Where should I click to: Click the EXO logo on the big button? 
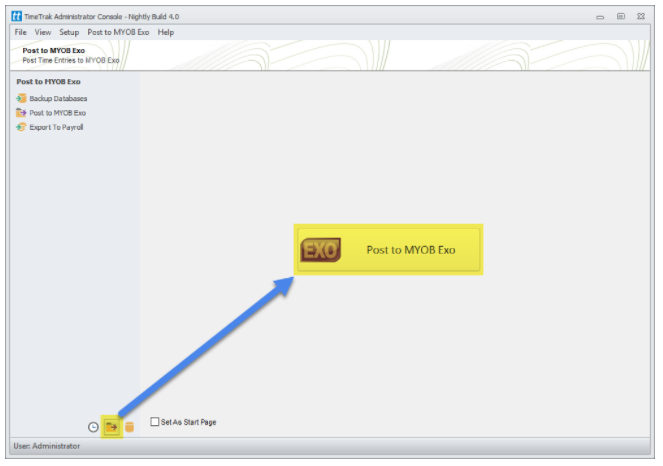pyautogui.click(x=321, y=250)
